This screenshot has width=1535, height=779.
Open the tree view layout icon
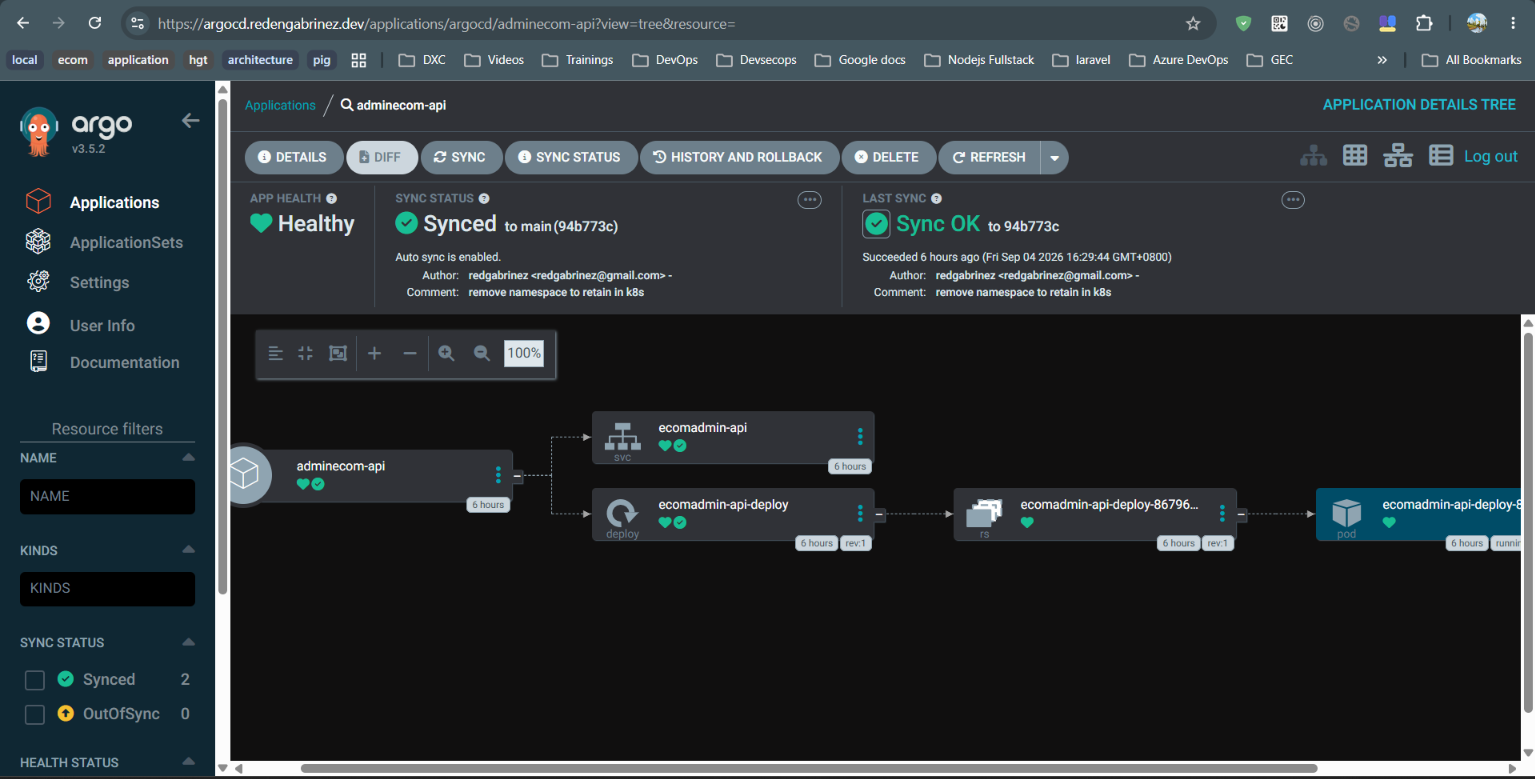pos(1313,156)
